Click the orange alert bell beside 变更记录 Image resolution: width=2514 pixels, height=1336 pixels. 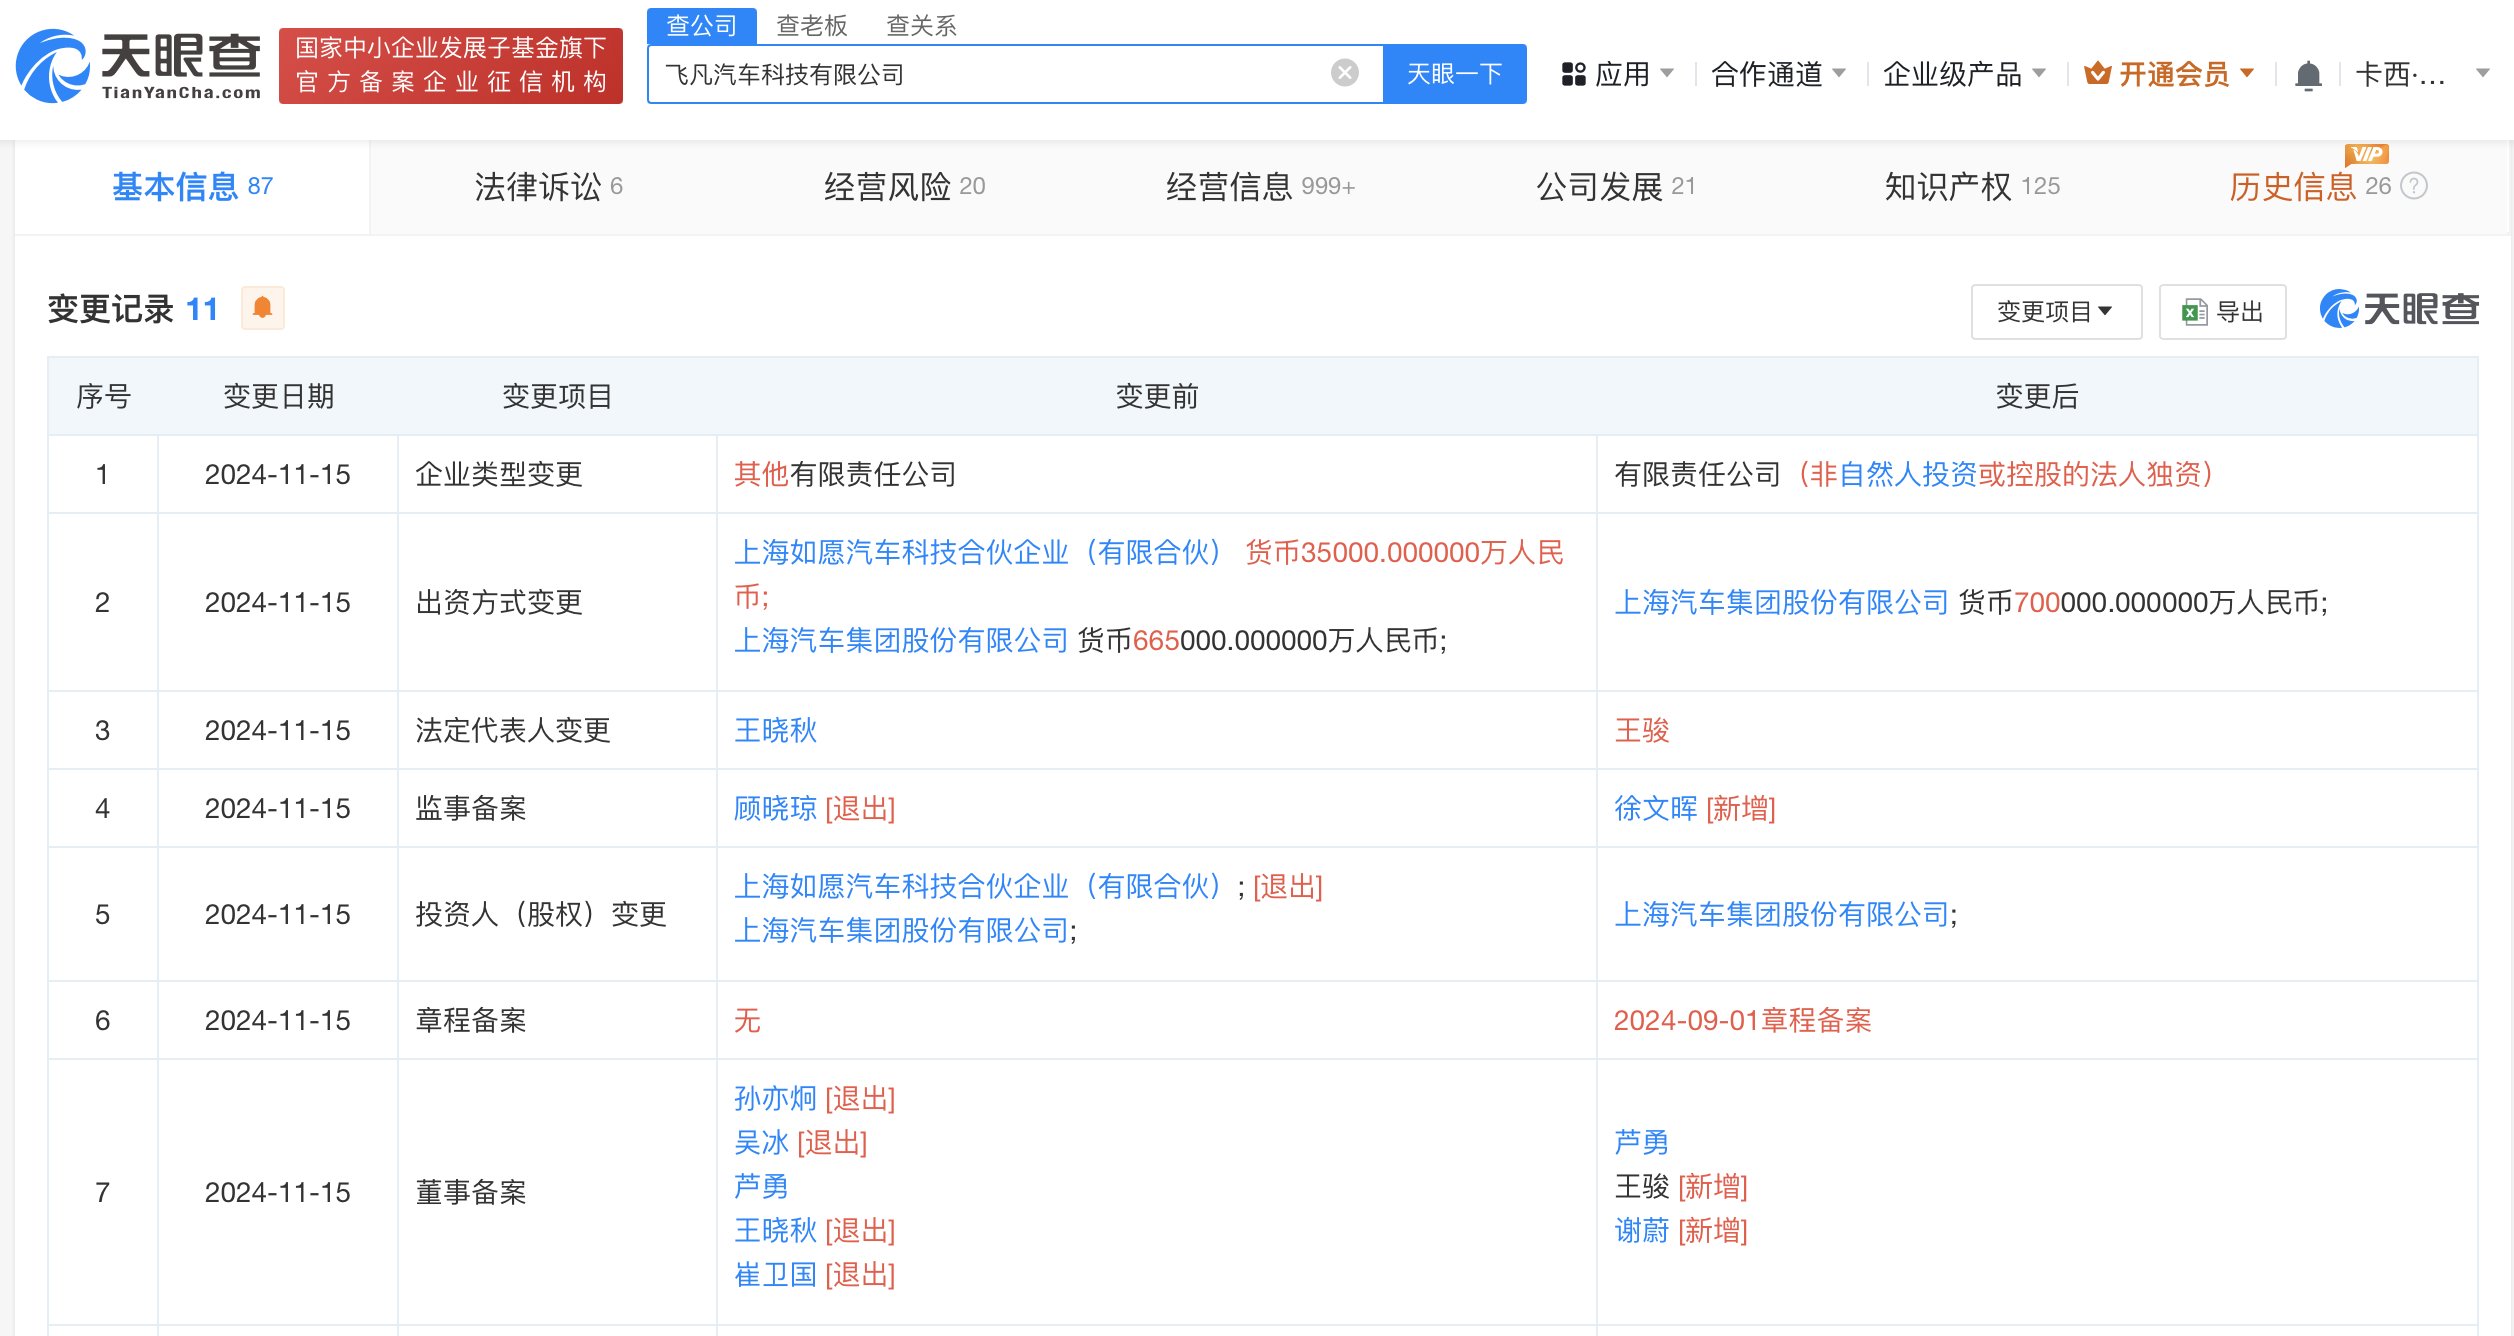click(263, 308)
